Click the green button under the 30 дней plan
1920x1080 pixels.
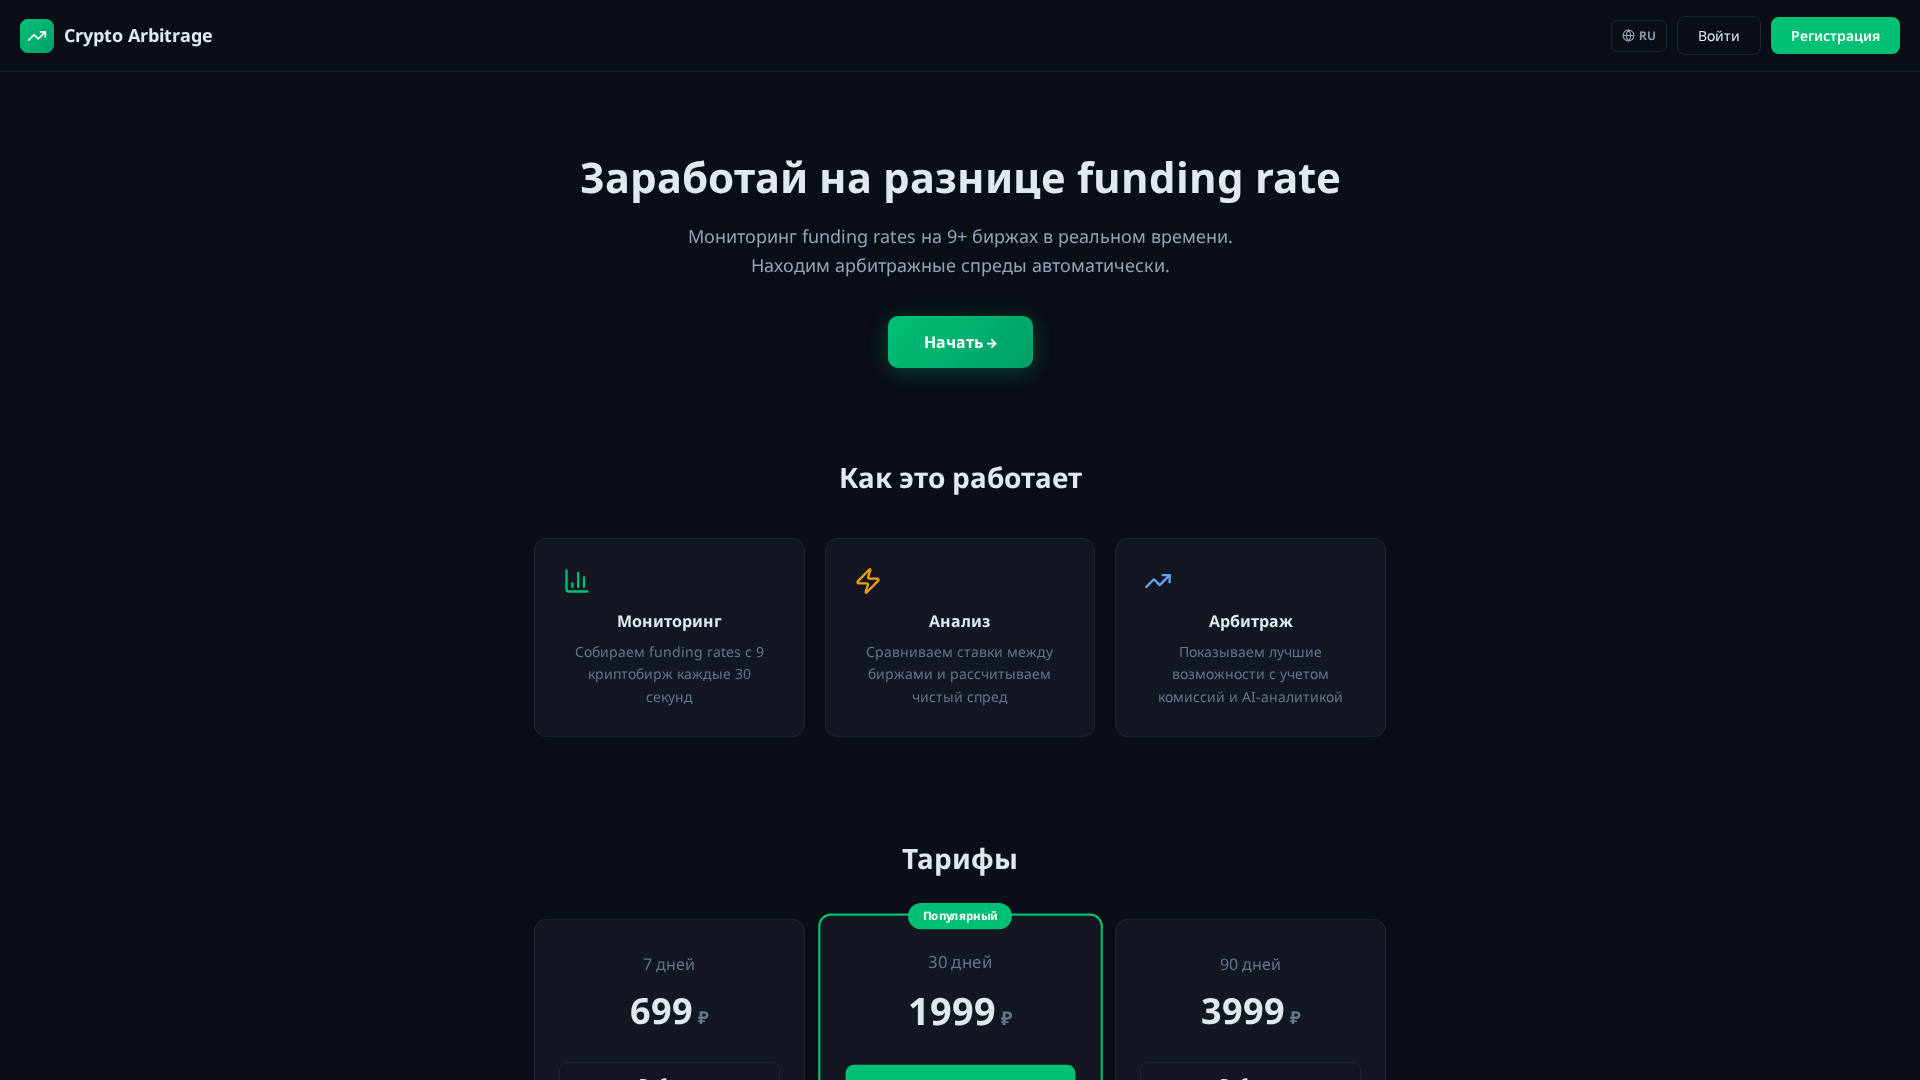(x=959, y=1073)
